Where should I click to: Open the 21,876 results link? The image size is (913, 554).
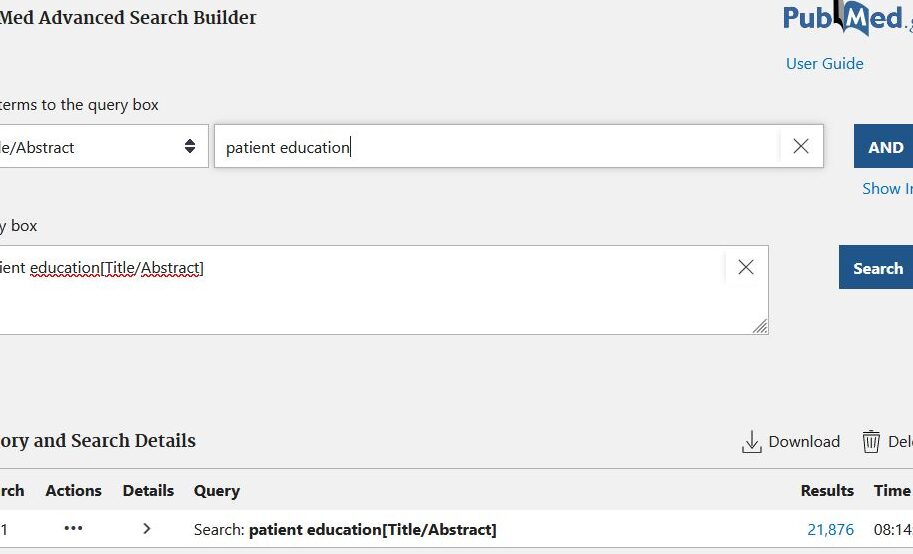830,530
